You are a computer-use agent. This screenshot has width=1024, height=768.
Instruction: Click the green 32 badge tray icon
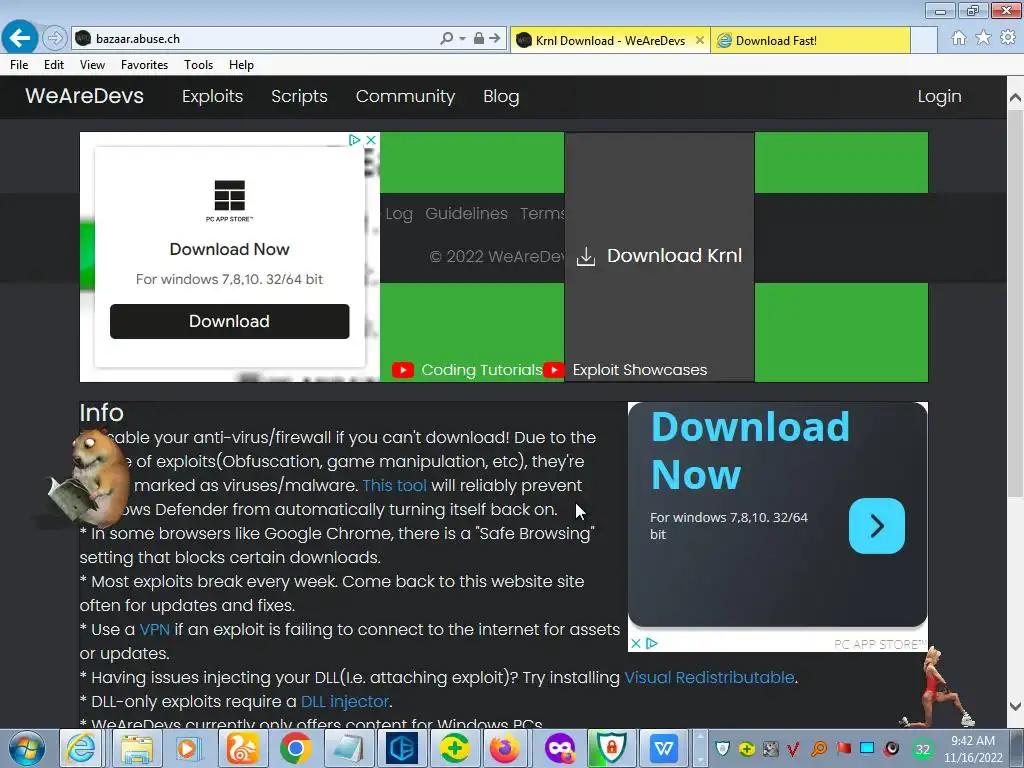click(x=923, y=749)
